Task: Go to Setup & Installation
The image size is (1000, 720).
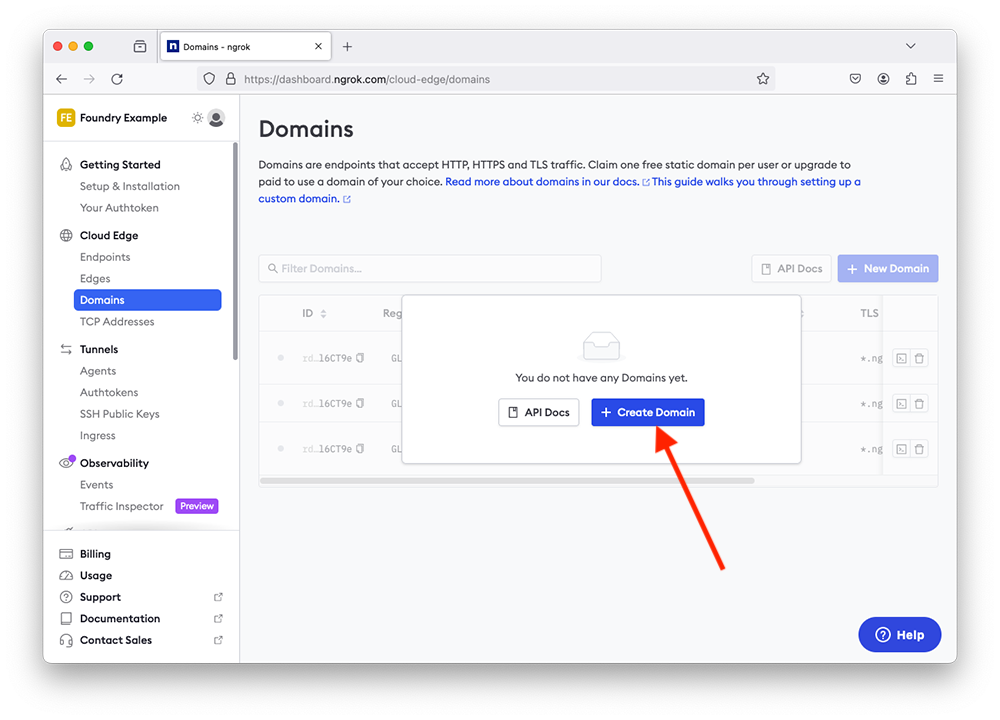Action: pyautogui.click(x=129, y=186)
